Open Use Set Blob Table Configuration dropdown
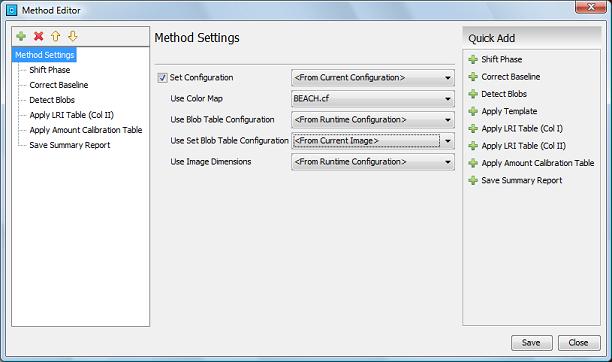 point(373,141)
